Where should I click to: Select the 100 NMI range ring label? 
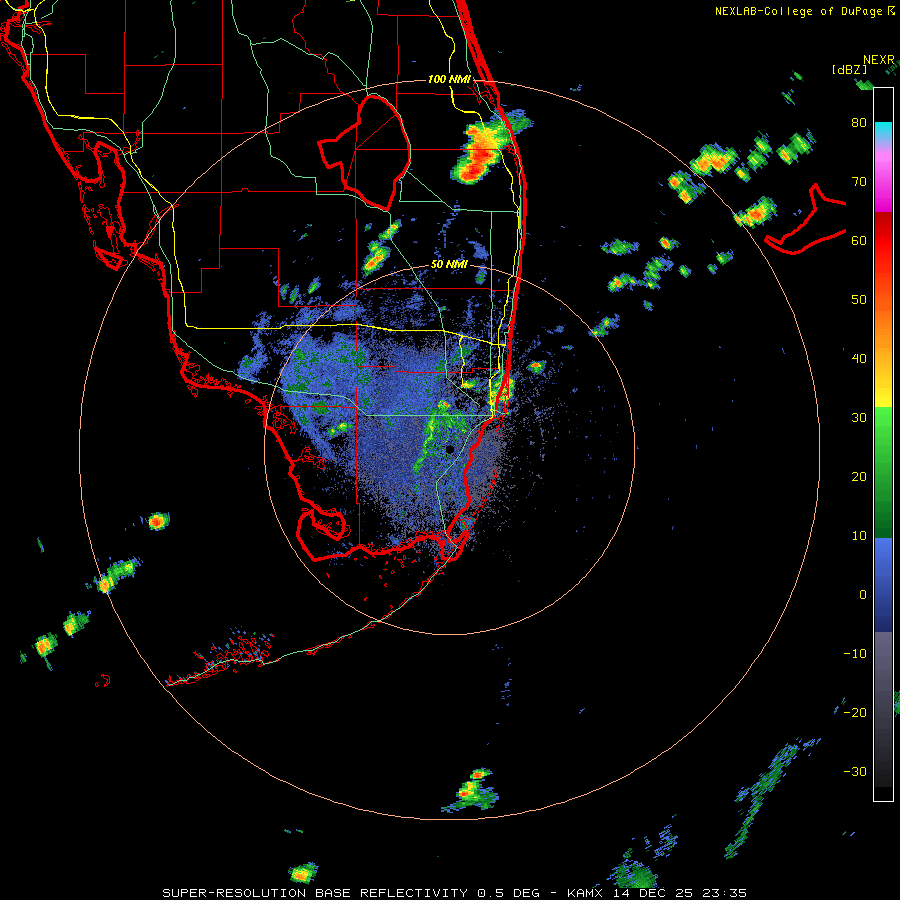pos(449,79)
